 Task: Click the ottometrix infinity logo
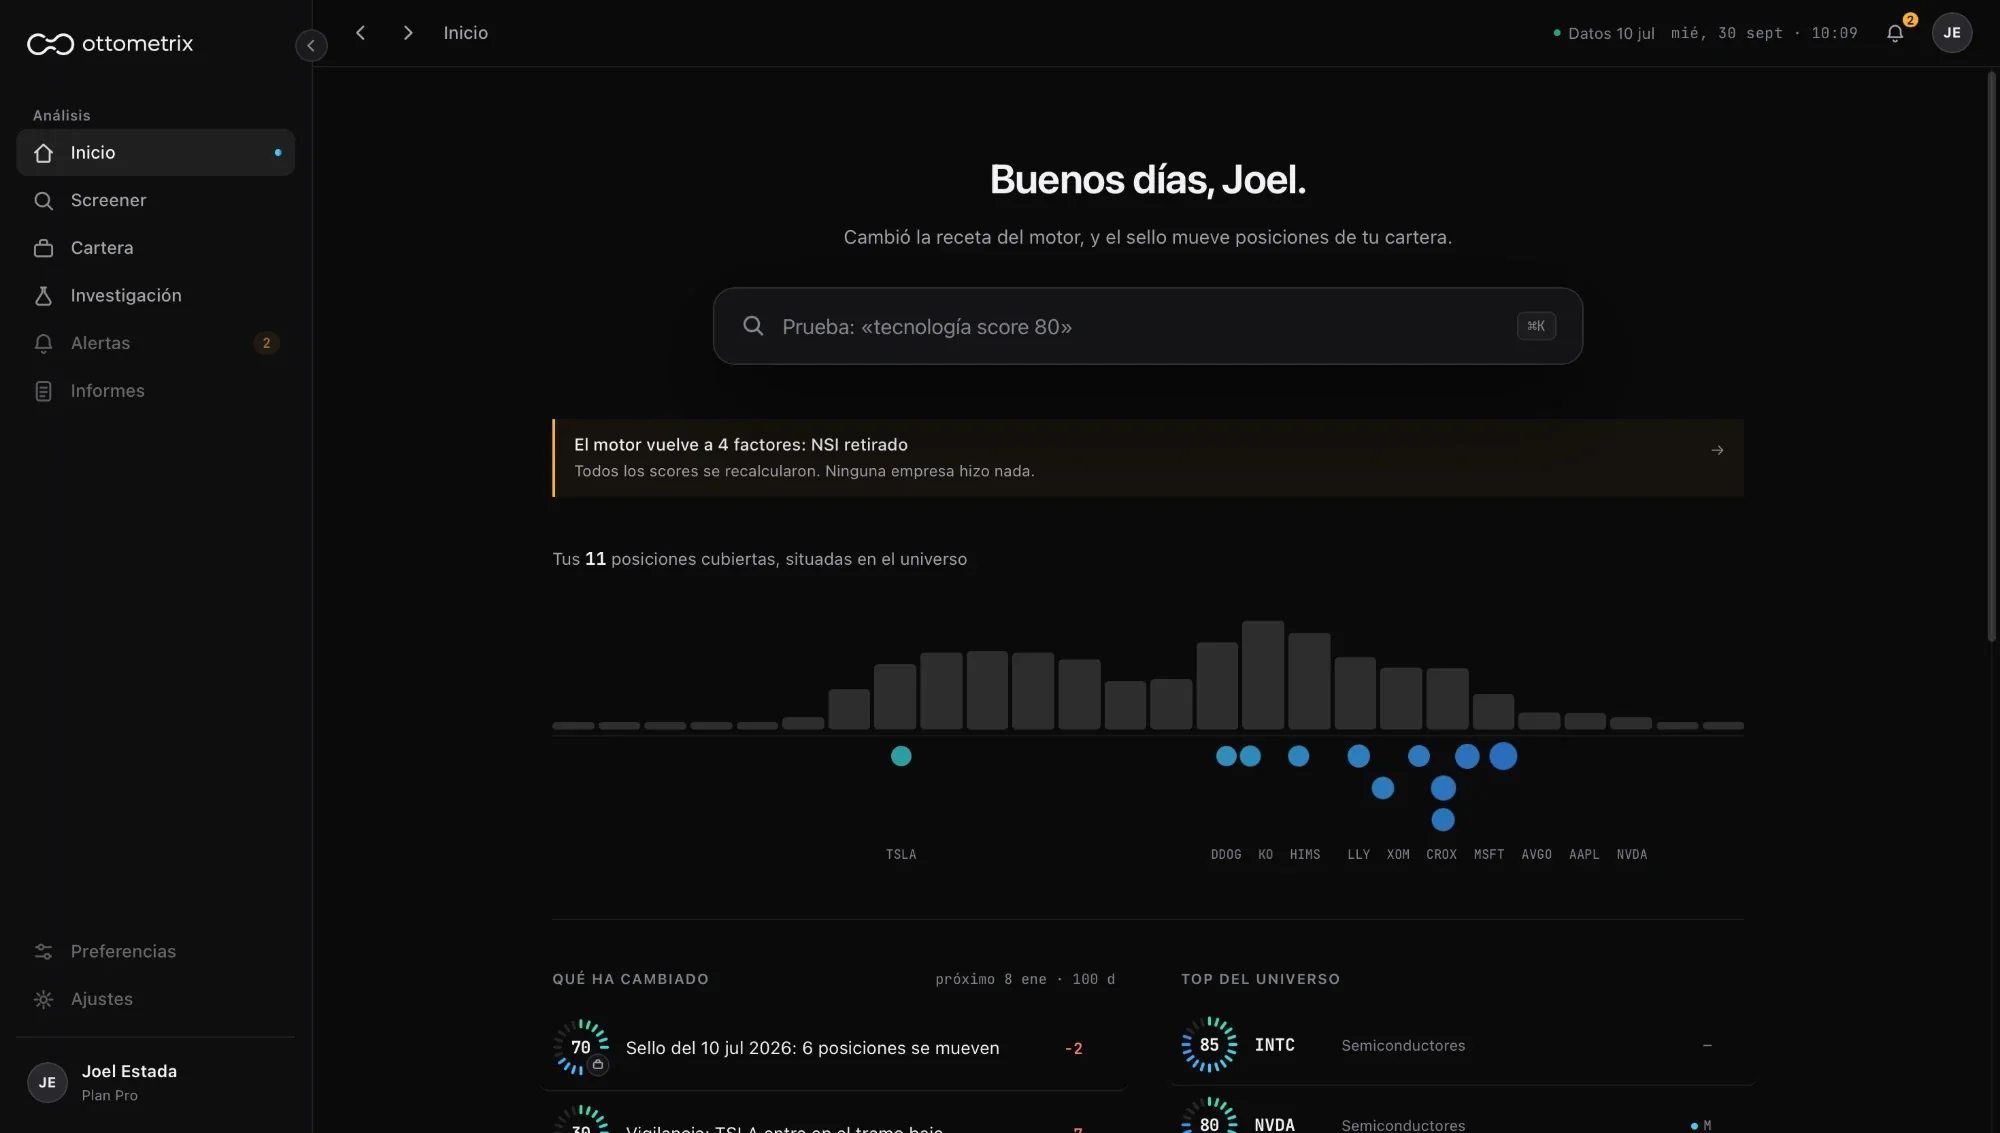pos(50,44)
